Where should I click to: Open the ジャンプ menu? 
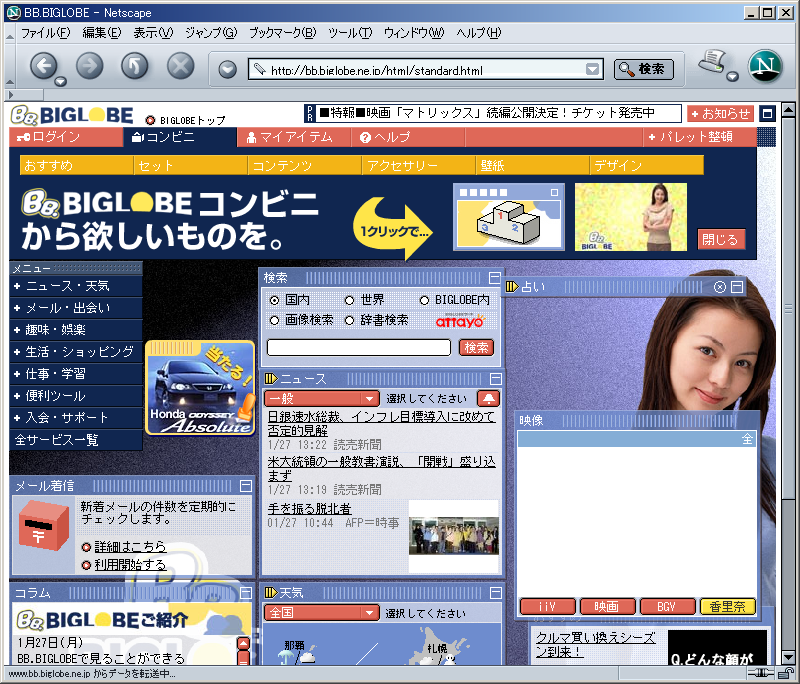(211, 33)
